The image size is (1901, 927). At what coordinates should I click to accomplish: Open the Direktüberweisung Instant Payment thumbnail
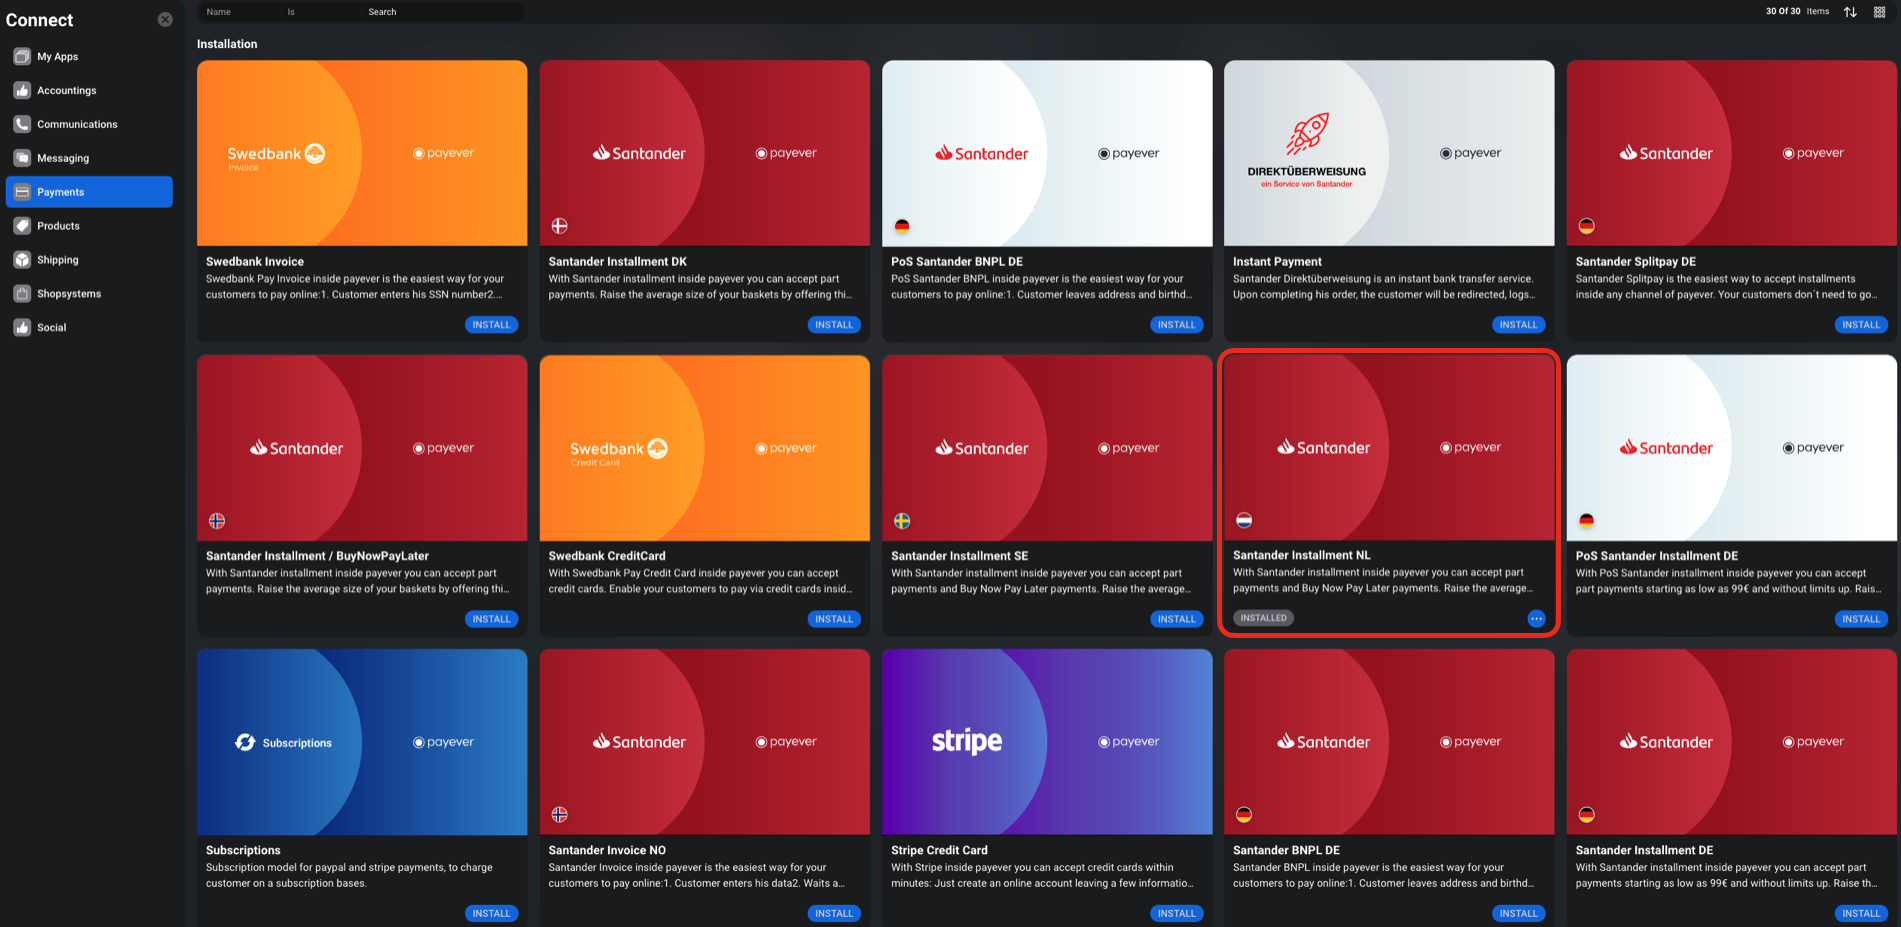point(1389,153)
